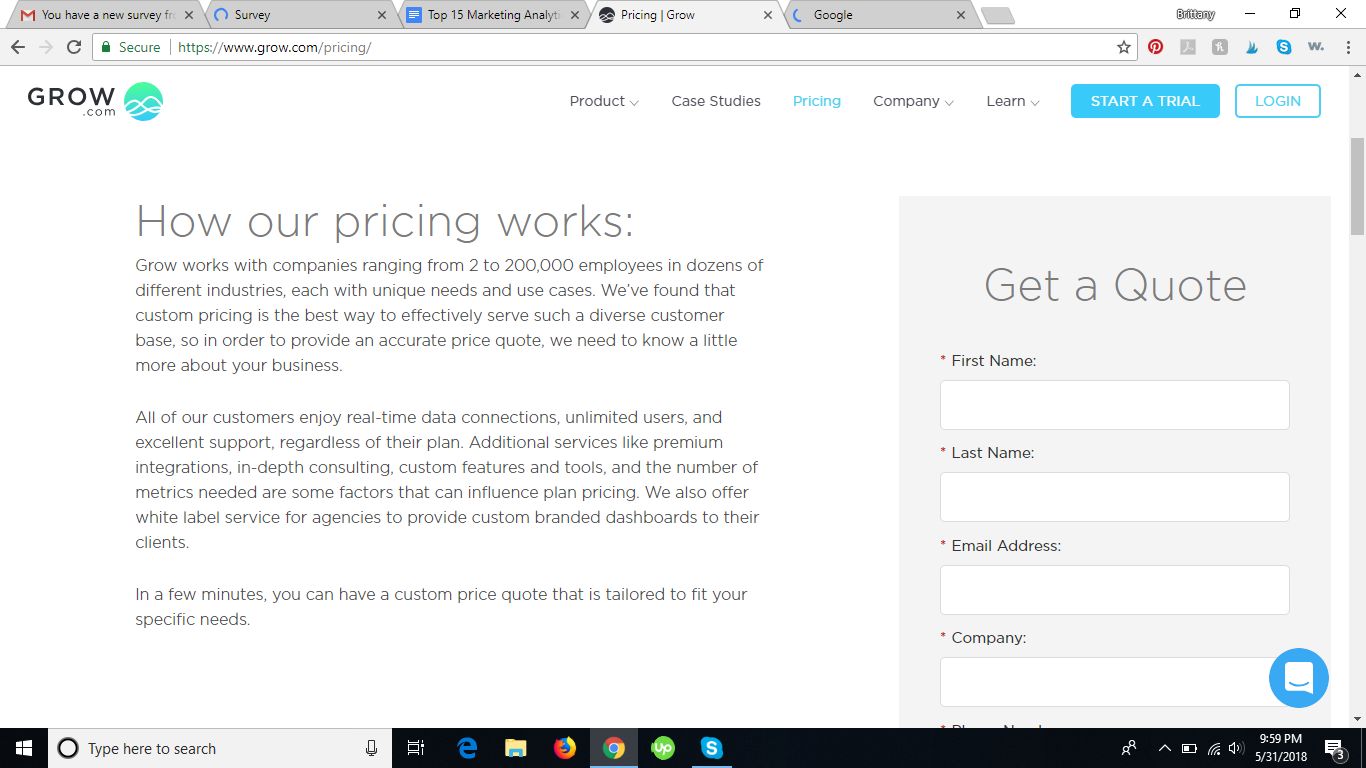Click the Brittany profile button
1366x768 pixels.
click(1195, 14)
